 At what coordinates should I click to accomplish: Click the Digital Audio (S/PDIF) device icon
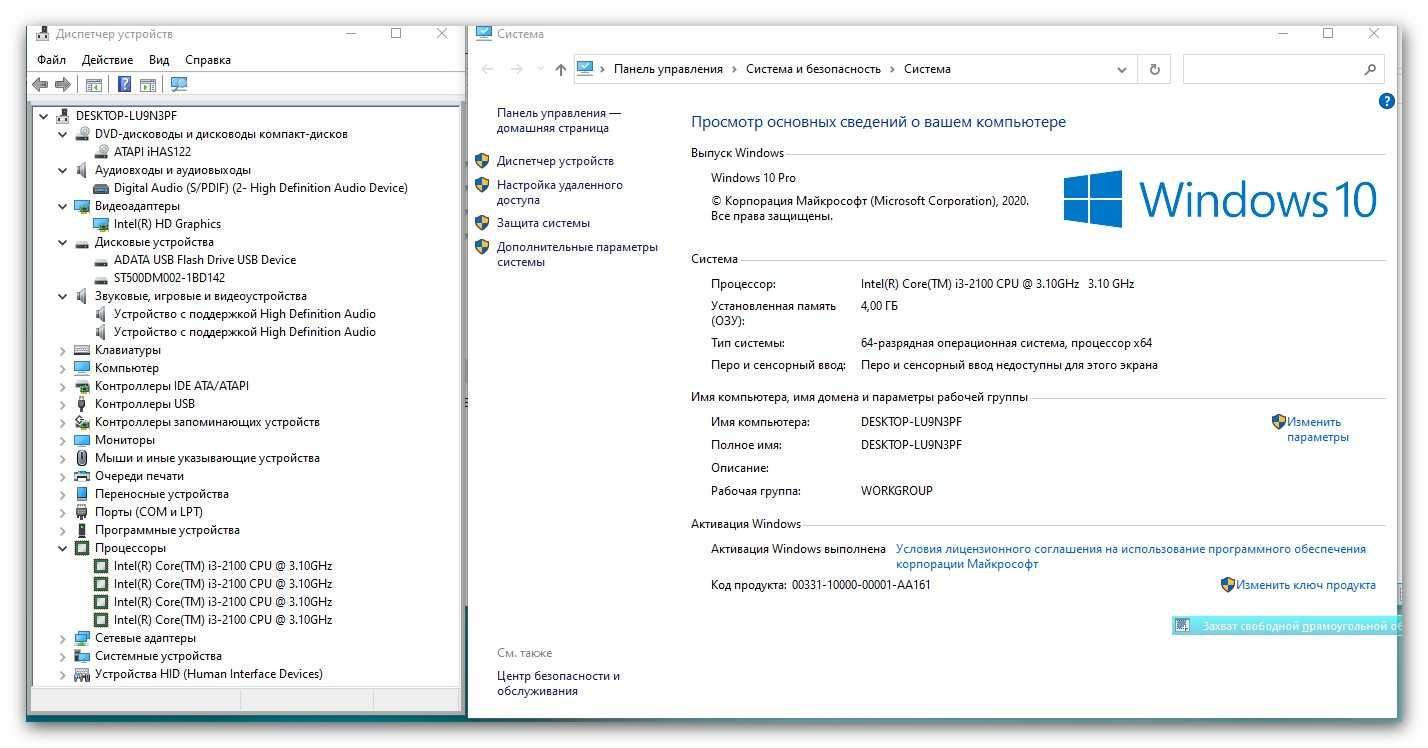click(101, 188)
